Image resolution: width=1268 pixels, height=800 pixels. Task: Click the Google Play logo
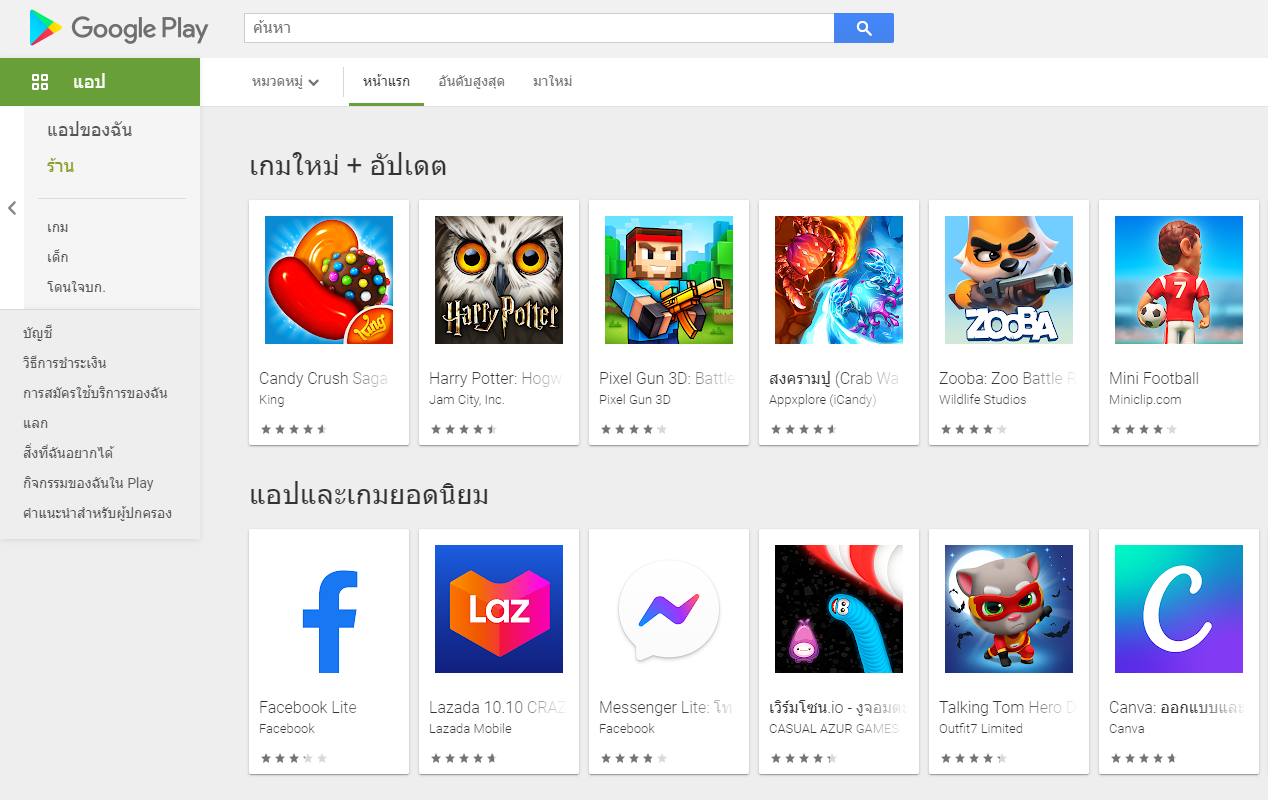click(119, 28)
